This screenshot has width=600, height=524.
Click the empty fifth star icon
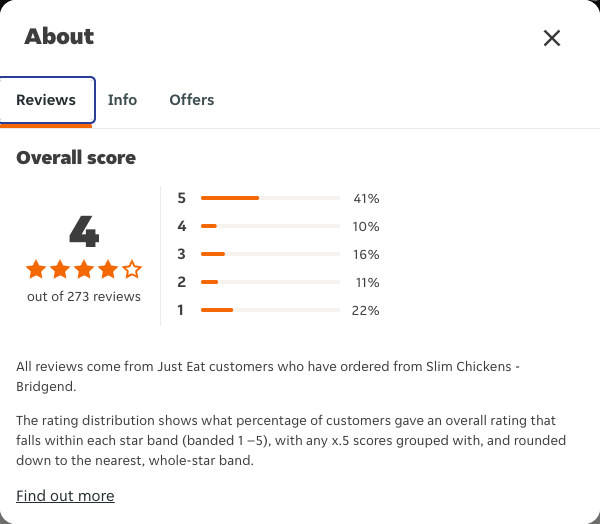tap(132, 269)
